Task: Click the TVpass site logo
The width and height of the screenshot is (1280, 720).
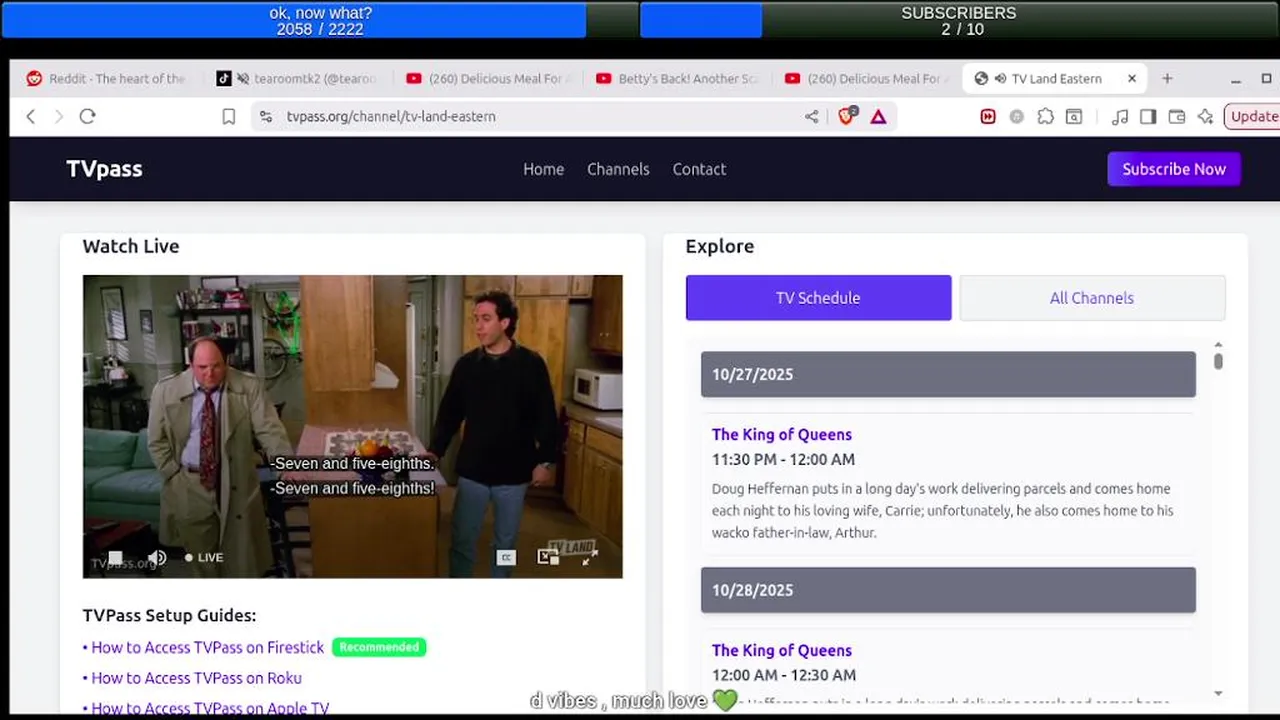Action: click(104, 169)
